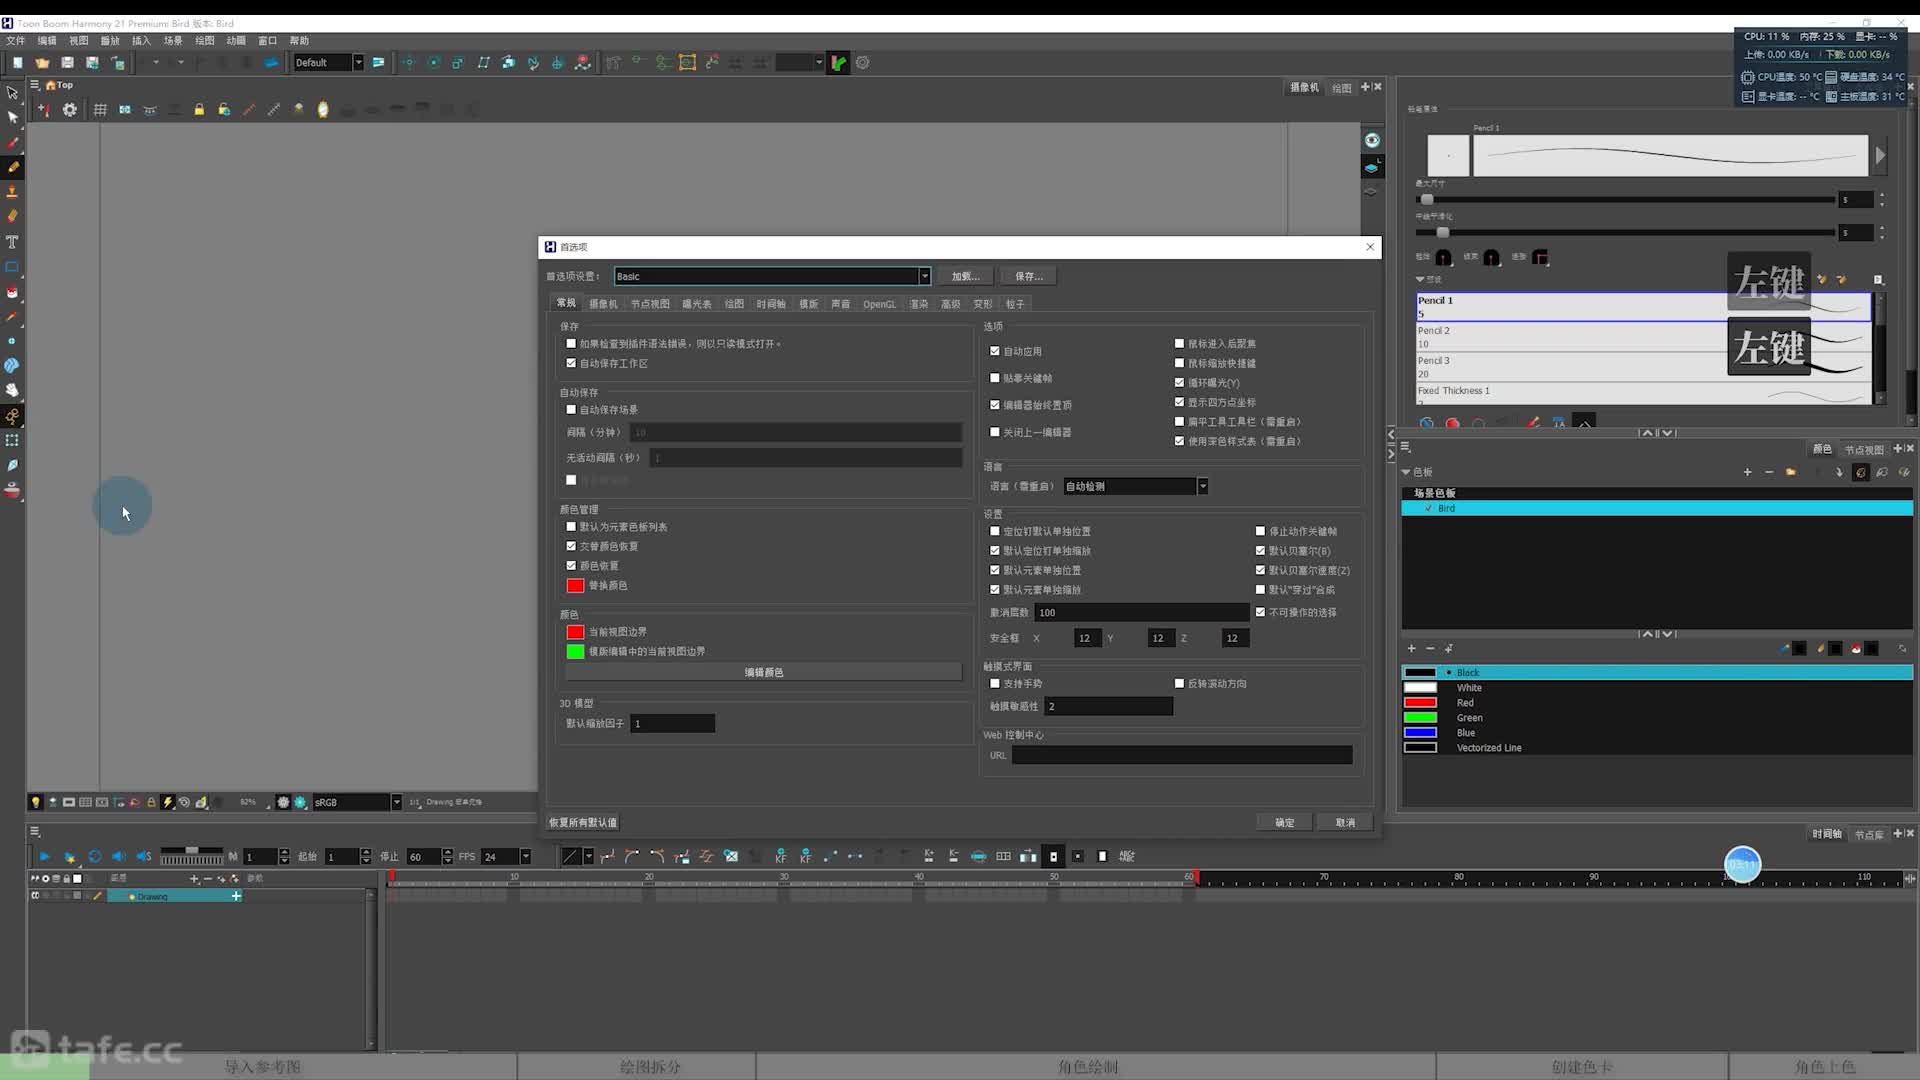Image resolution: width=1920 pixels, height=1080 pixels.
Task: Open the 语言 自动检测 dropdown
Action: 1135,486
